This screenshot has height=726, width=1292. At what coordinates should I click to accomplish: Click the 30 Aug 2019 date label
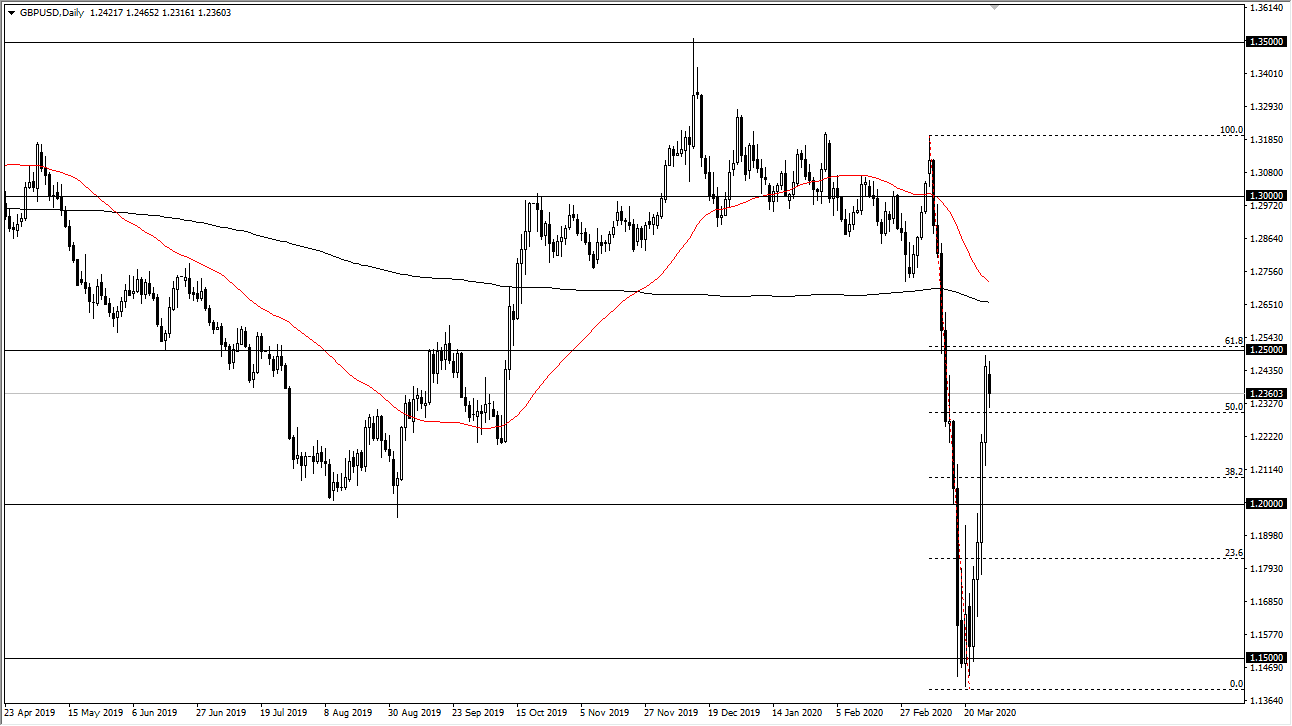tap(414, 714)
